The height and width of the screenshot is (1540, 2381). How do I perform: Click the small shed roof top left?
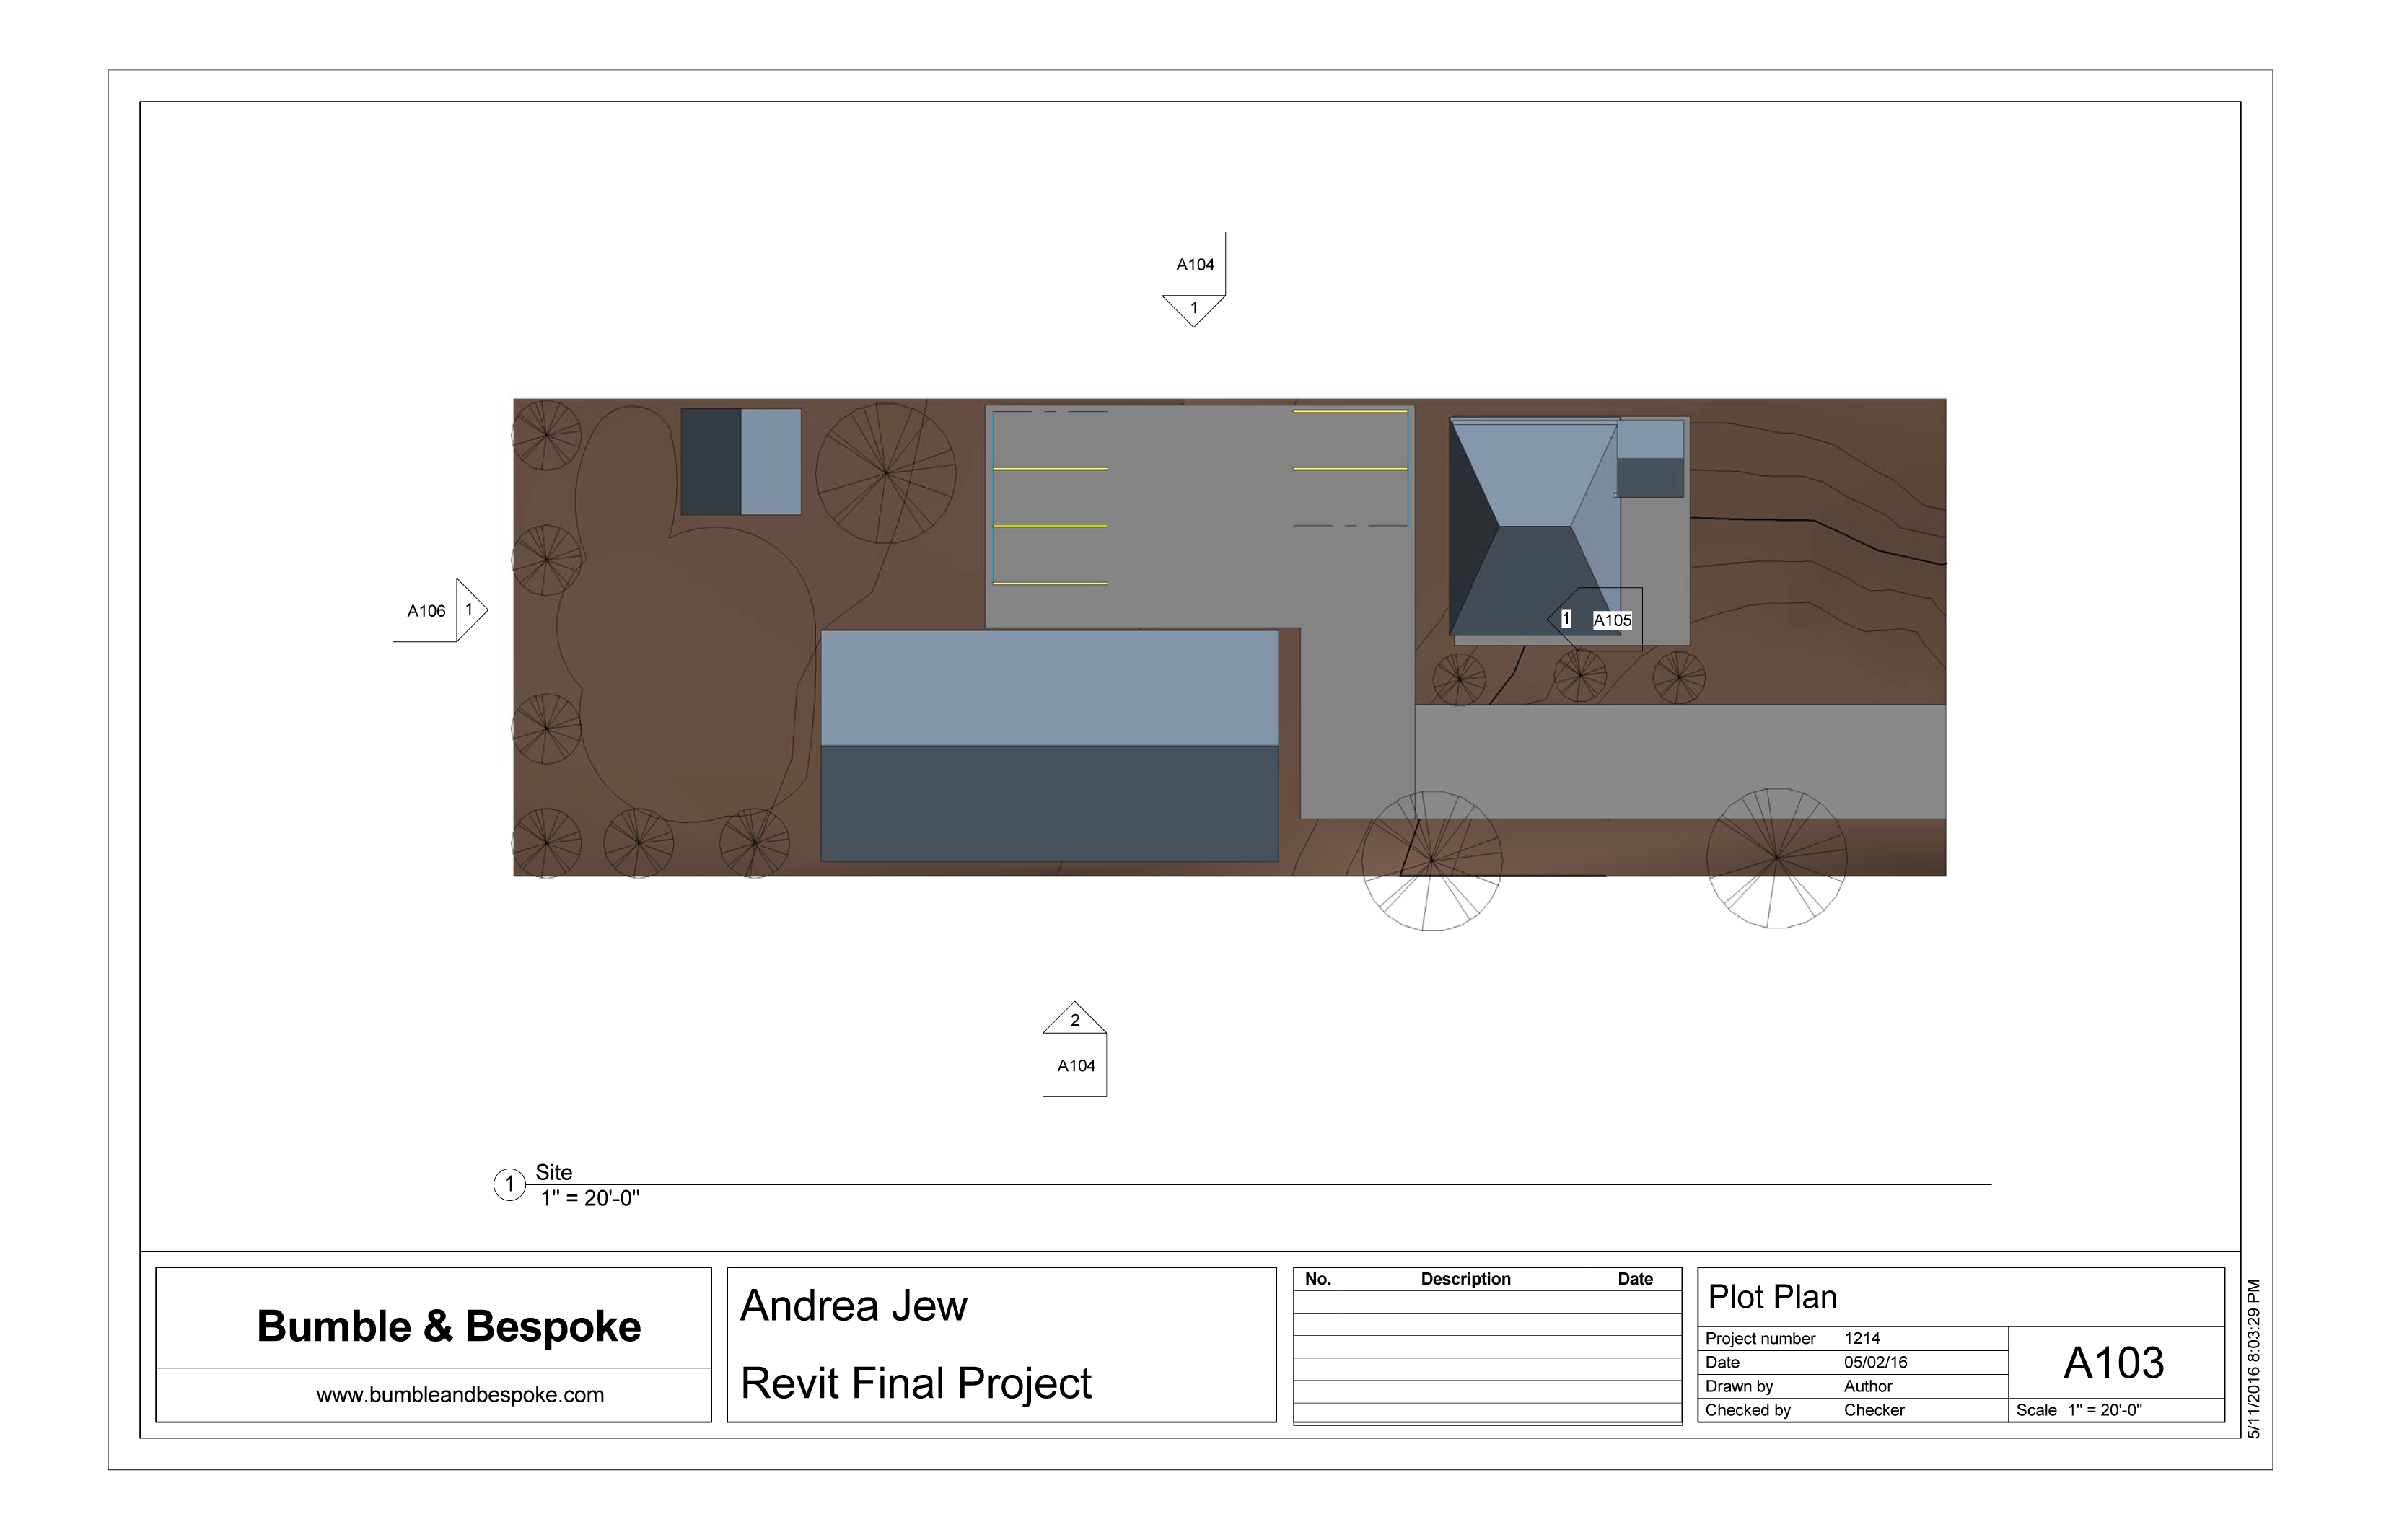tap(741, 461)
